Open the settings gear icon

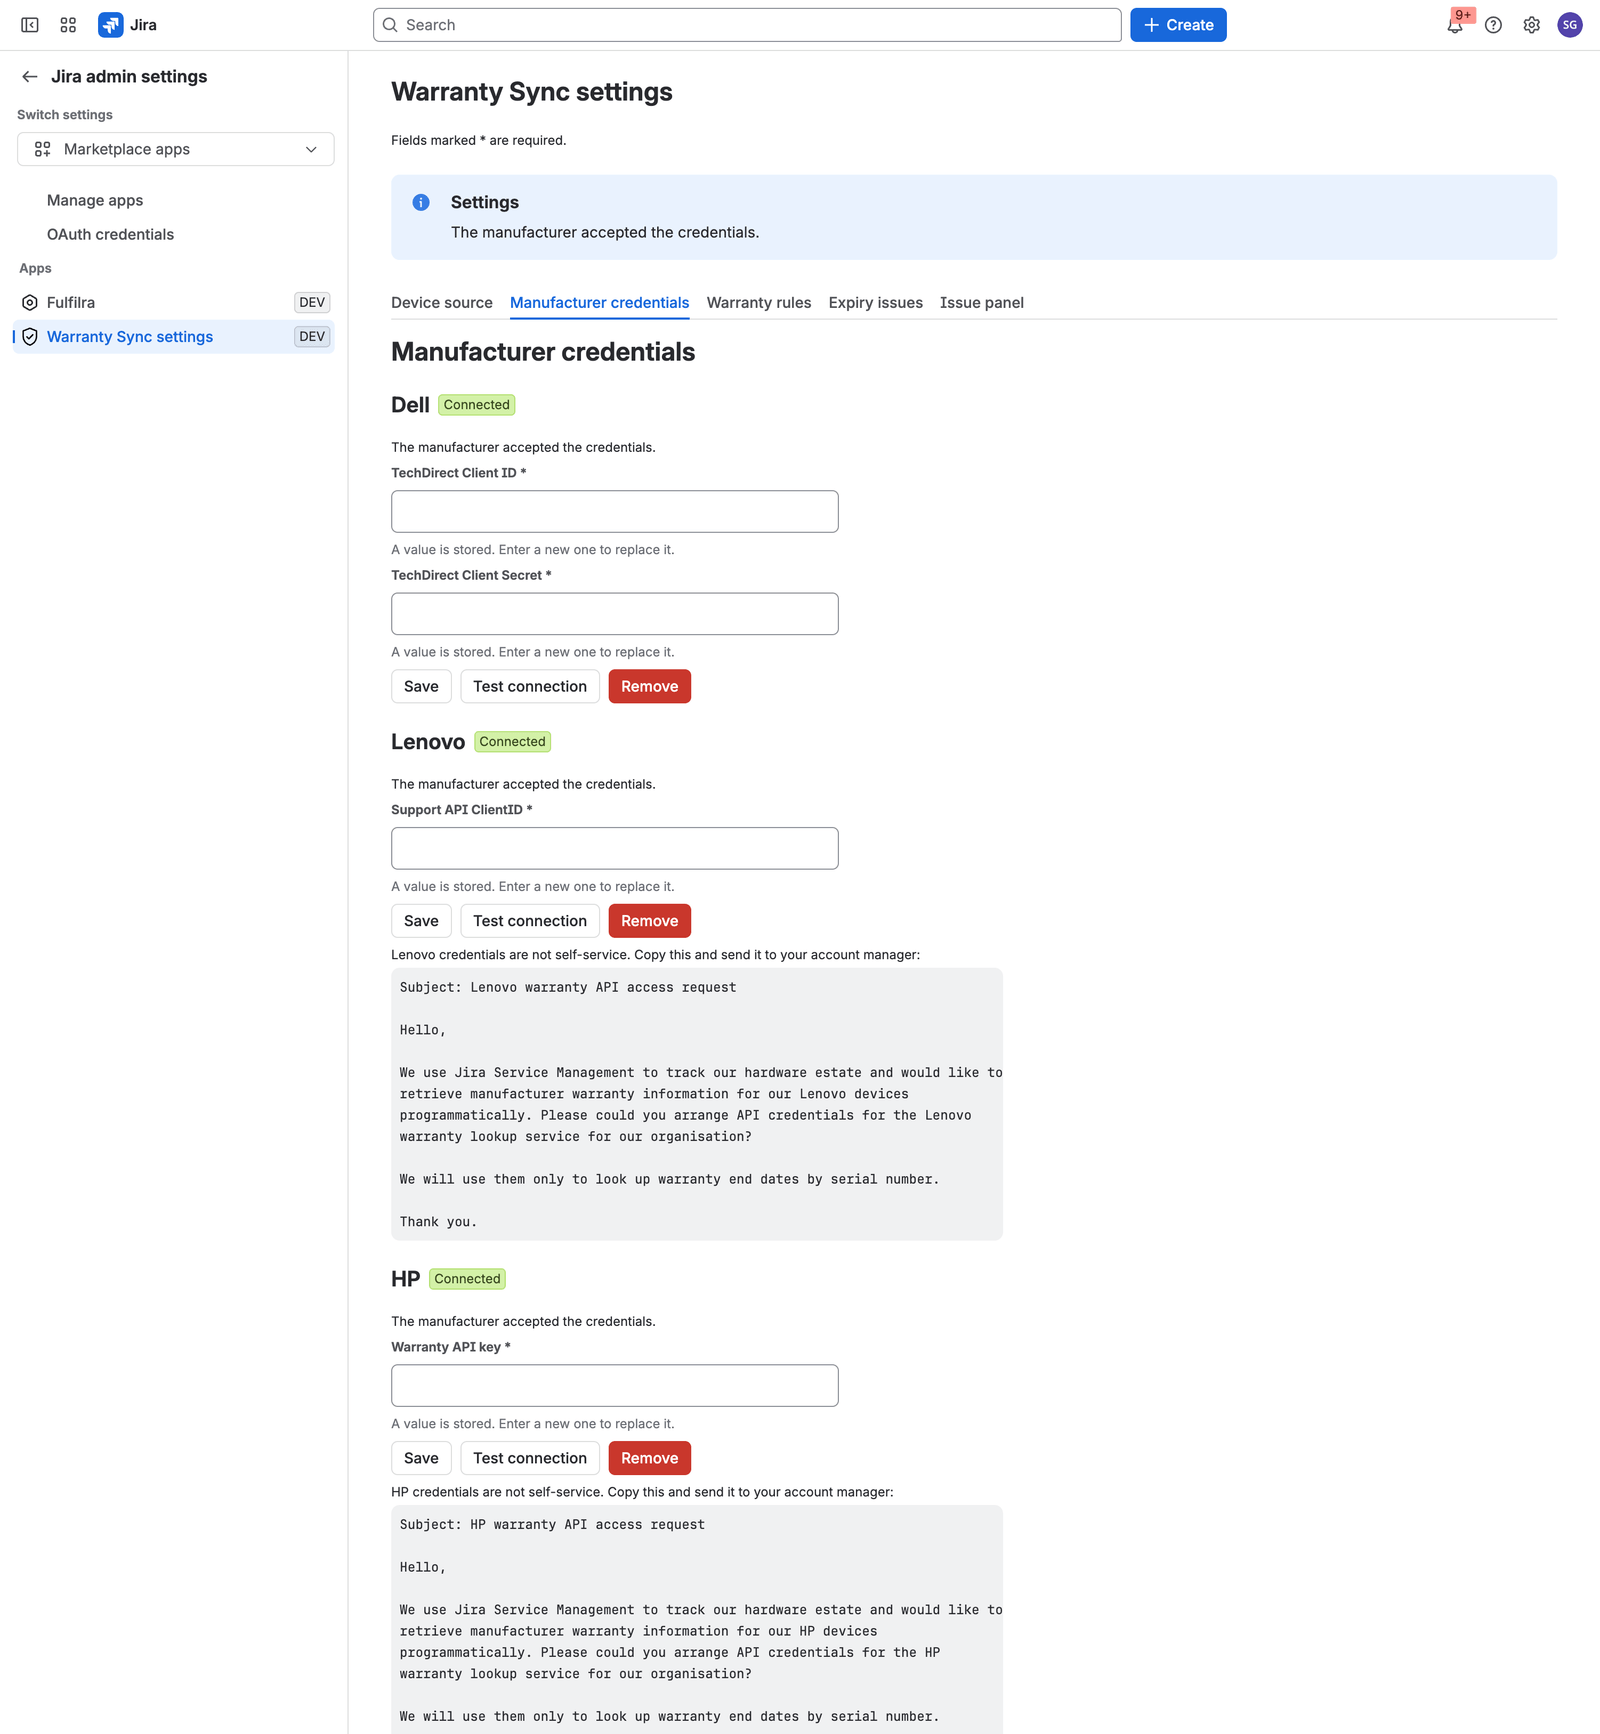(x=1532, y=25)
